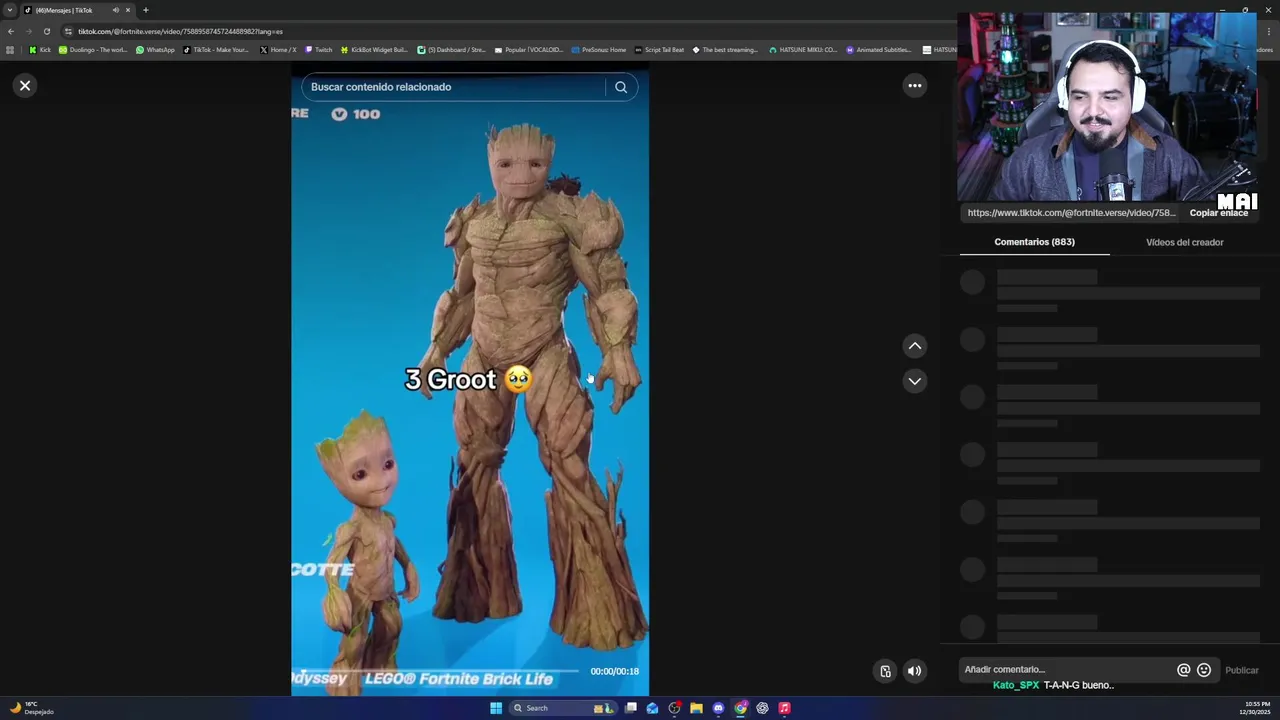Screen dimensions: 1280x720
Task: Open the emoji picker in comment box
Action: 1204,670
